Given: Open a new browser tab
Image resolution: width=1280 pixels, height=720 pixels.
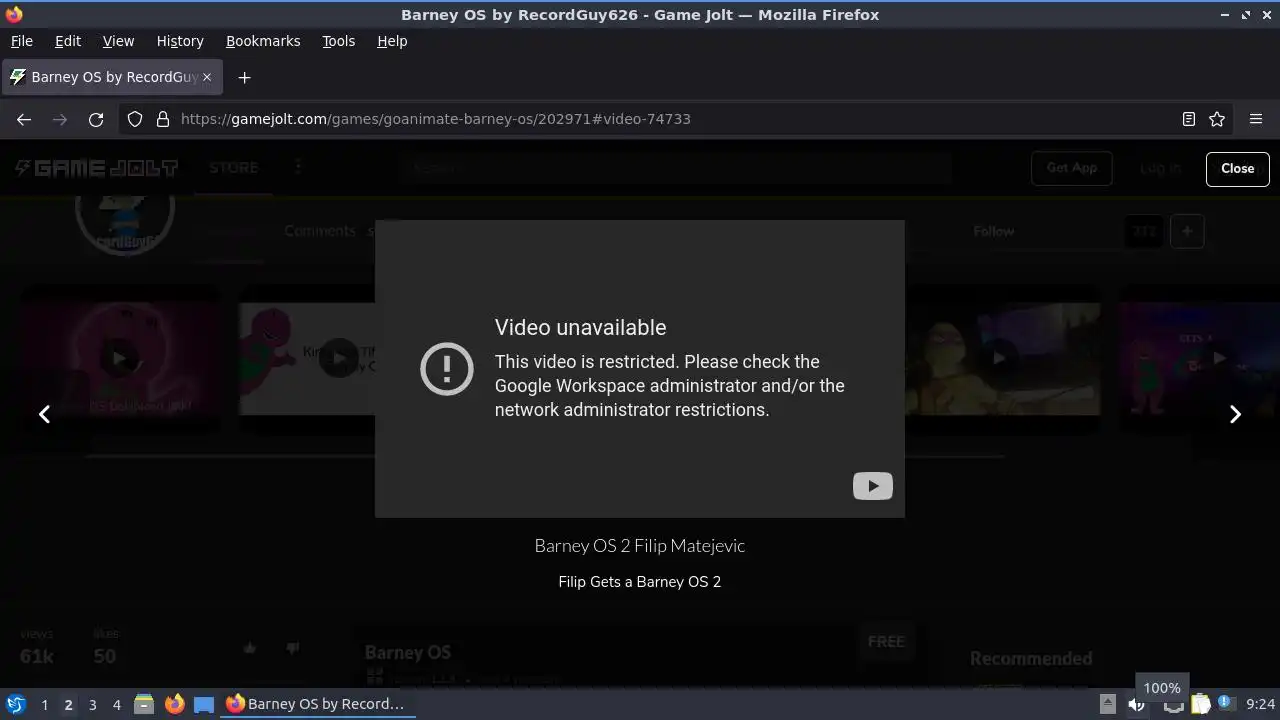Looking at the screenshot, I should coord(244,77).
